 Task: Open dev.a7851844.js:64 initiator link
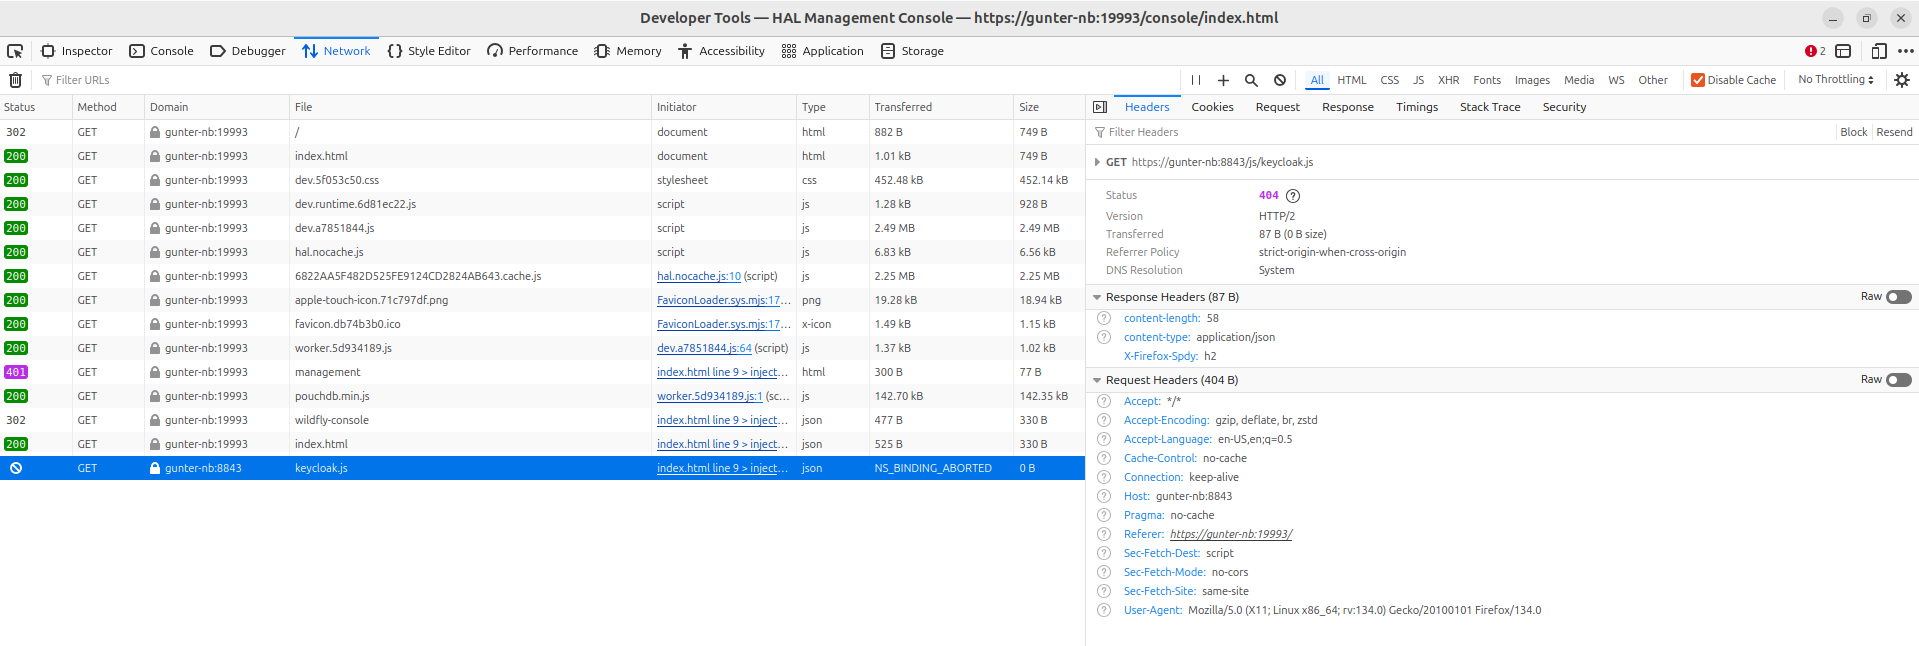pos(704,348)
